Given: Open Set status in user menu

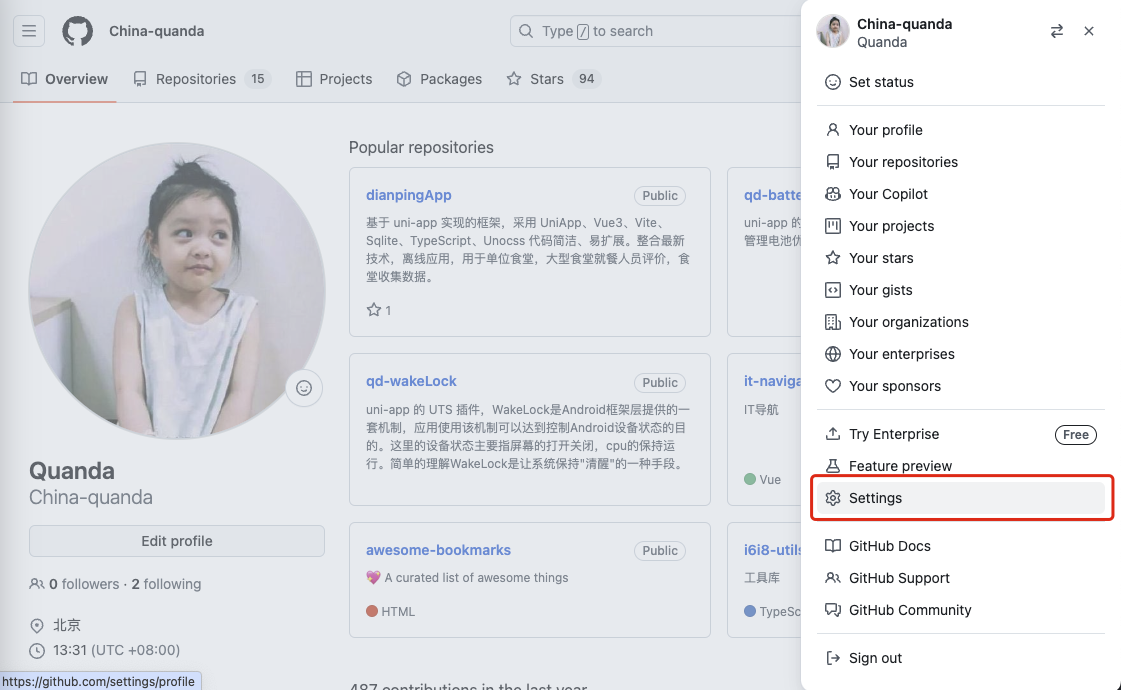Looking at the screenshot, I should point(880,82).
